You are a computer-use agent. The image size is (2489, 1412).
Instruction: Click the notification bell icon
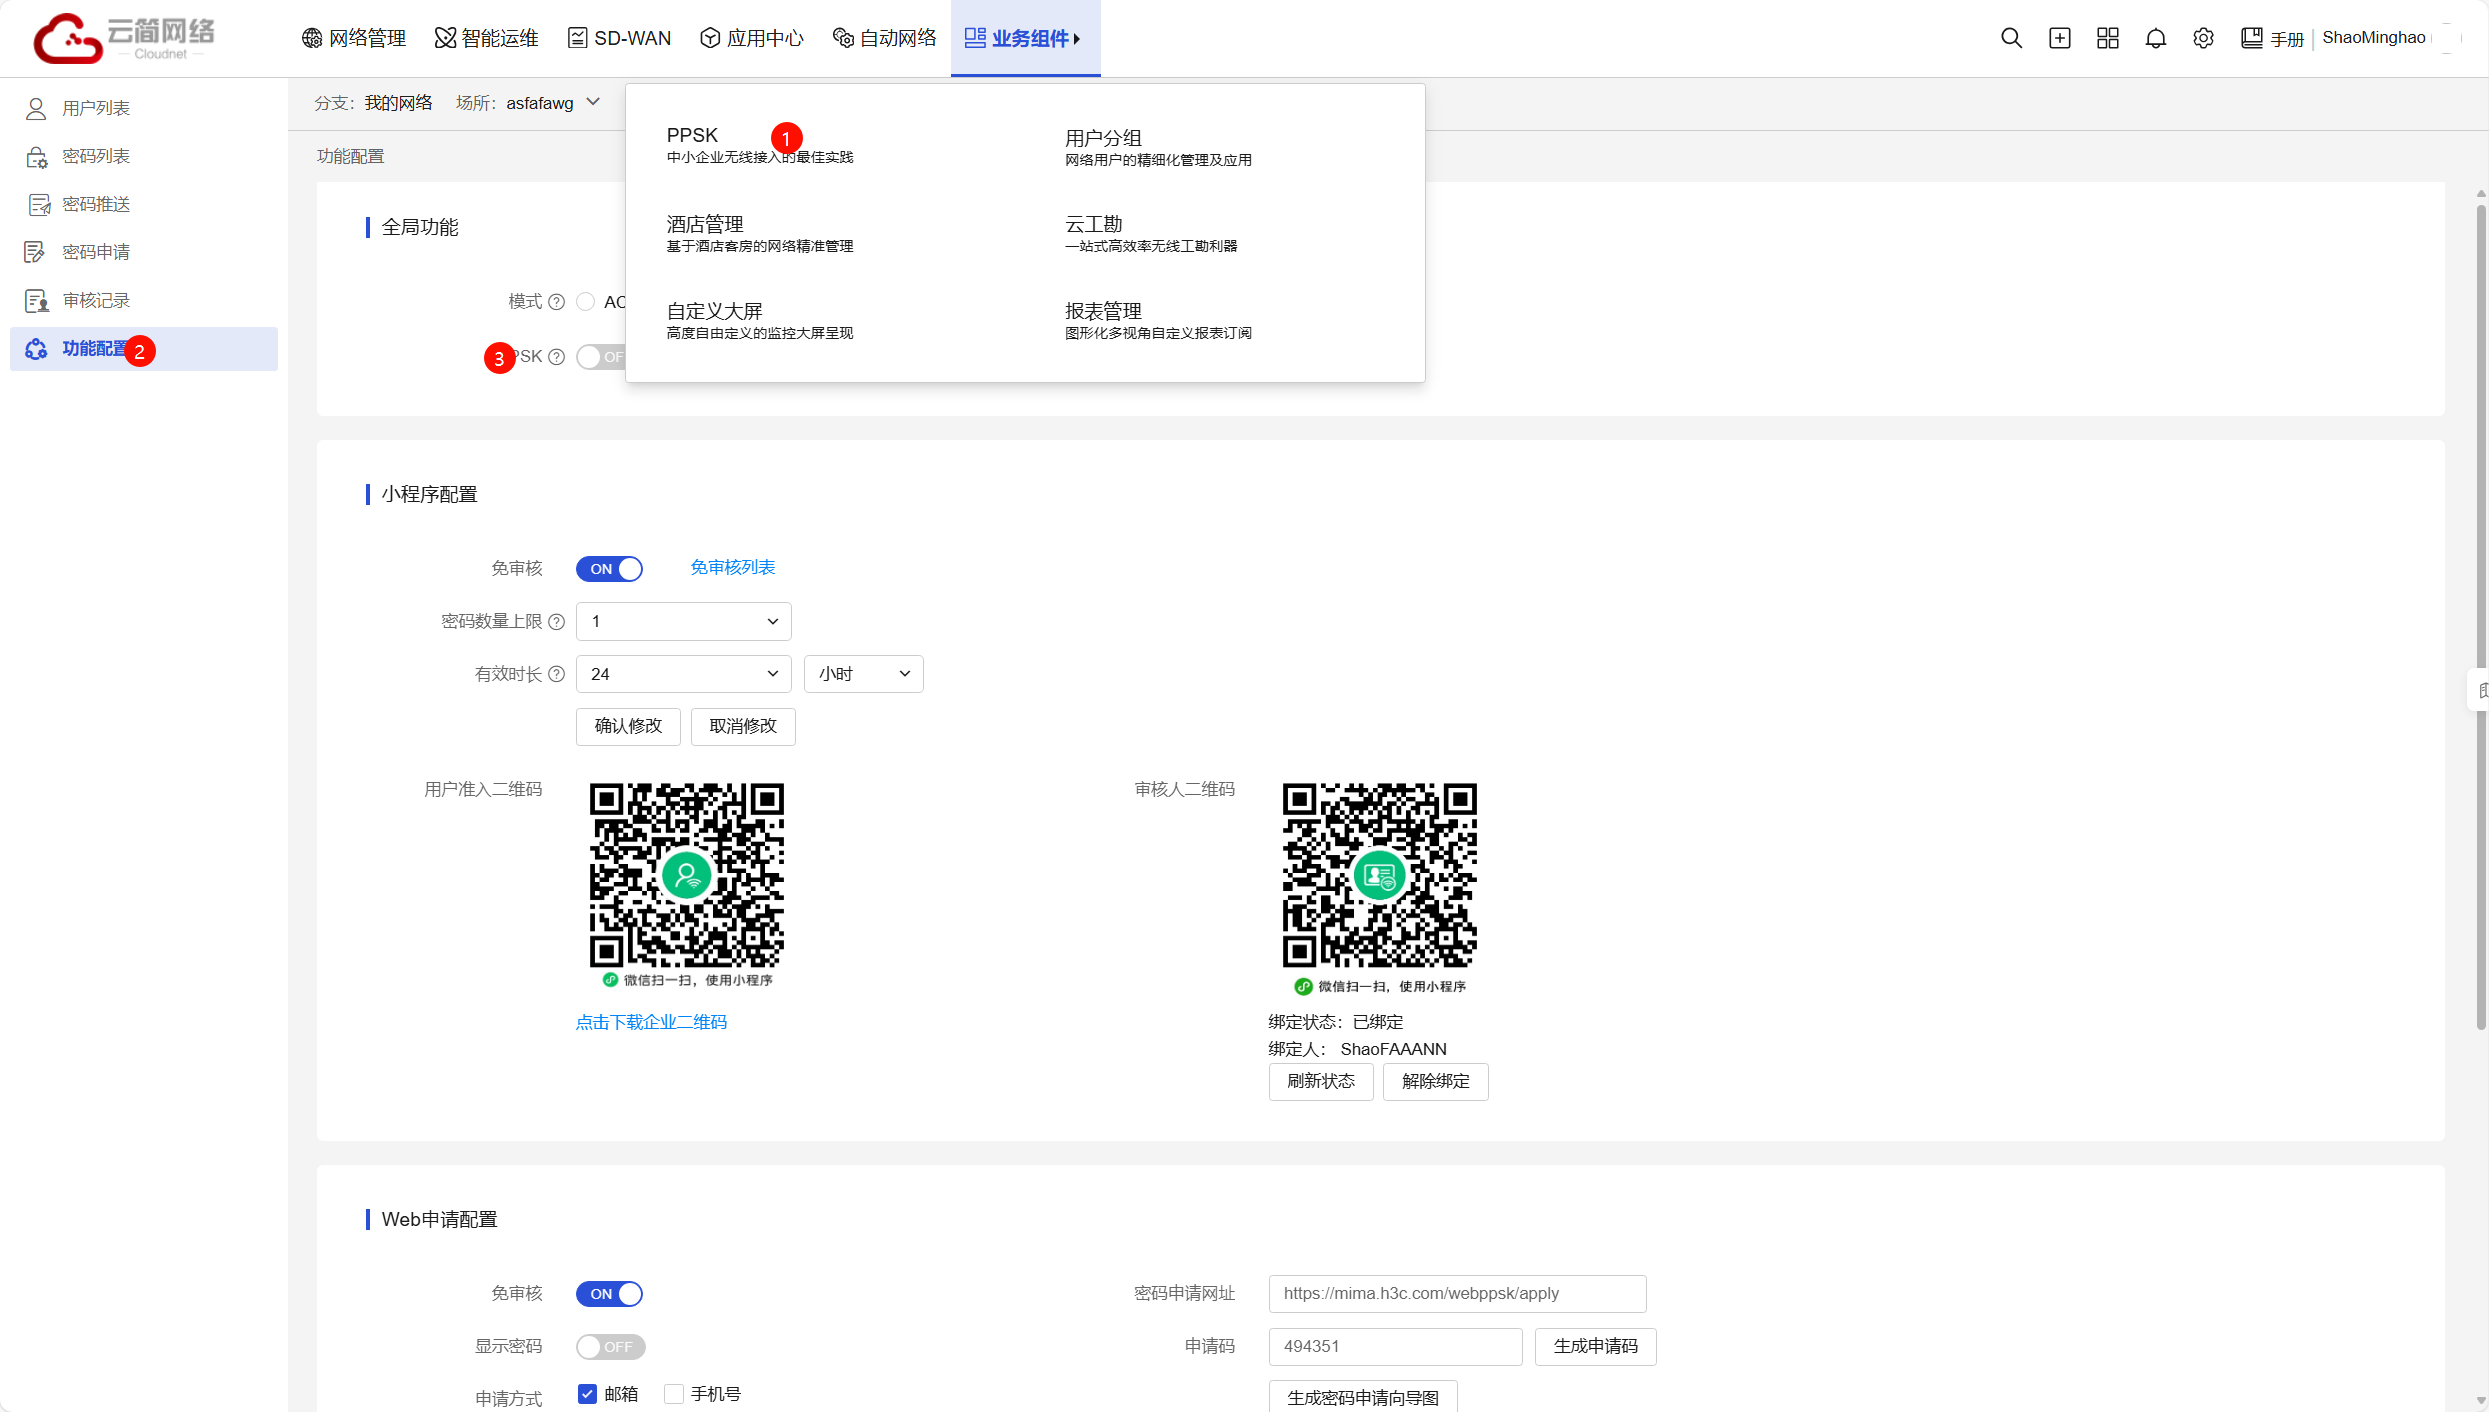pyautogui.click(x=2155, y=38)
